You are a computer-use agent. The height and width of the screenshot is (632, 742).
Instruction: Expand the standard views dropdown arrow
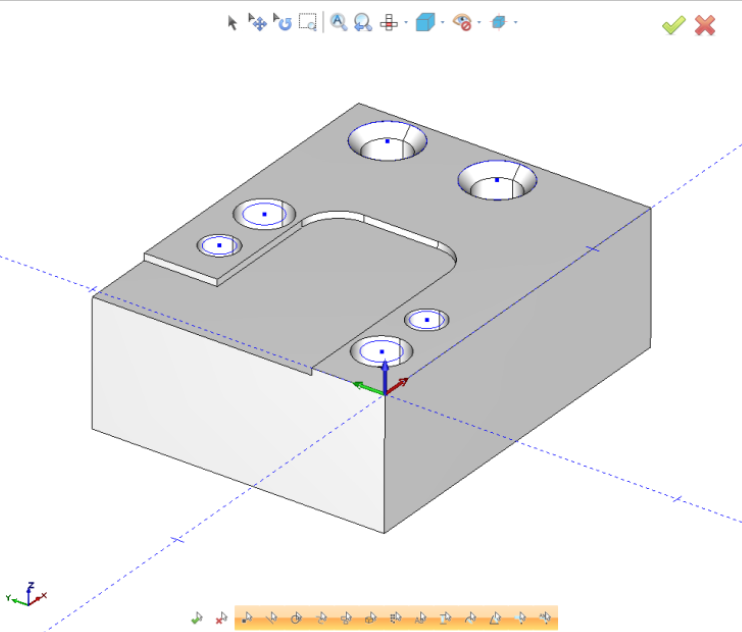tap(406, 22)
